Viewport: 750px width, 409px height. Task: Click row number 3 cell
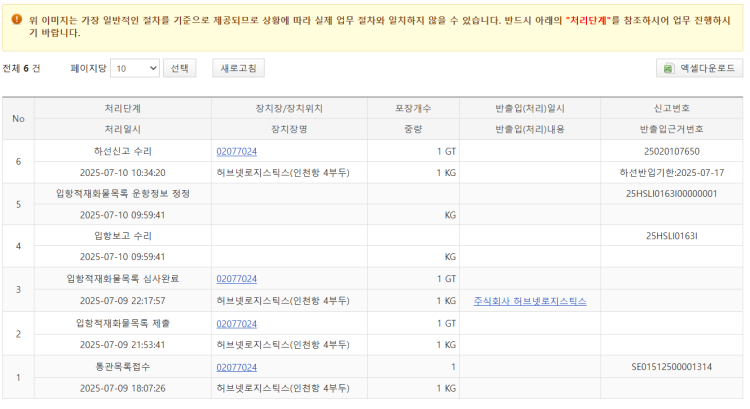18,289
